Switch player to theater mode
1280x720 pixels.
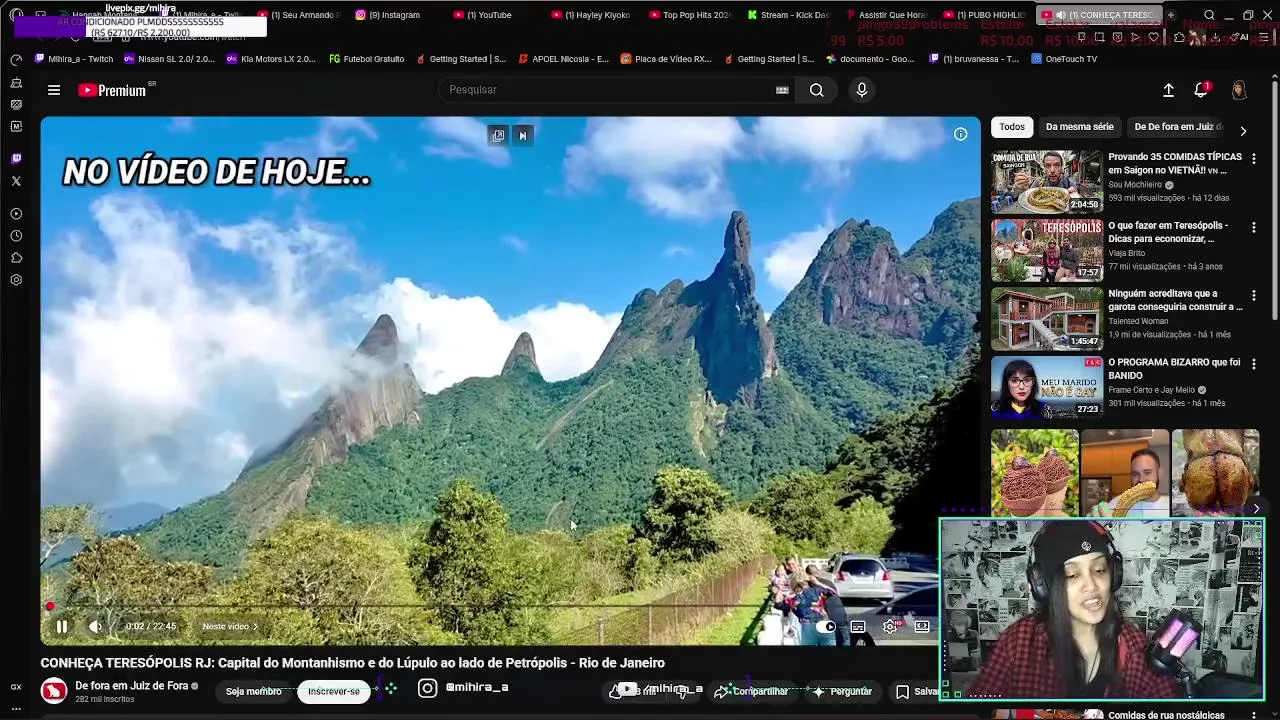point(922,626)
